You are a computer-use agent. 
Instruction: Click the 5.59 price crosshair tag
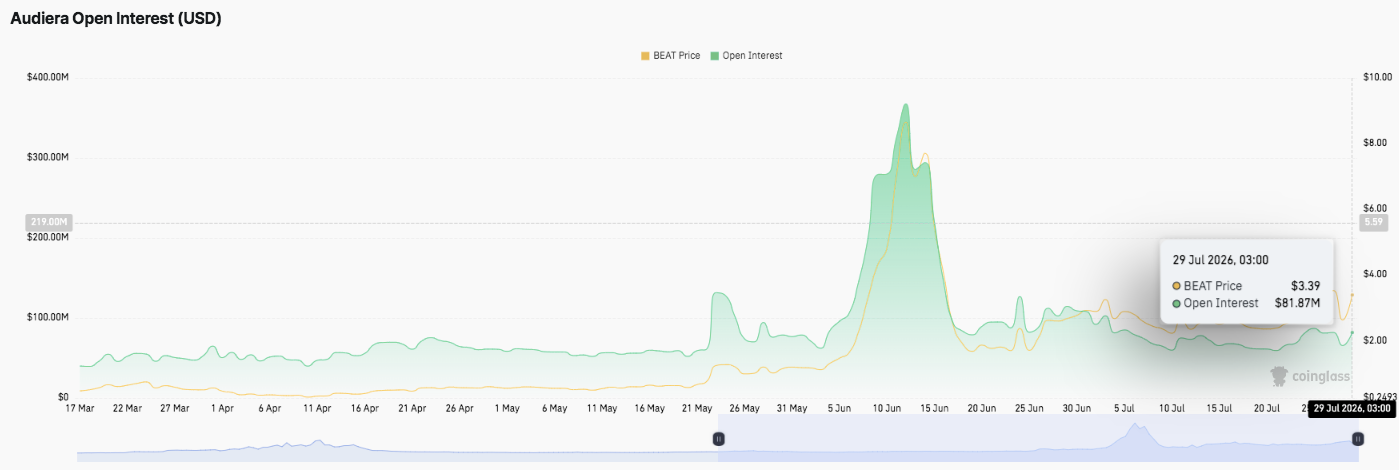(x=1373, y=222)
